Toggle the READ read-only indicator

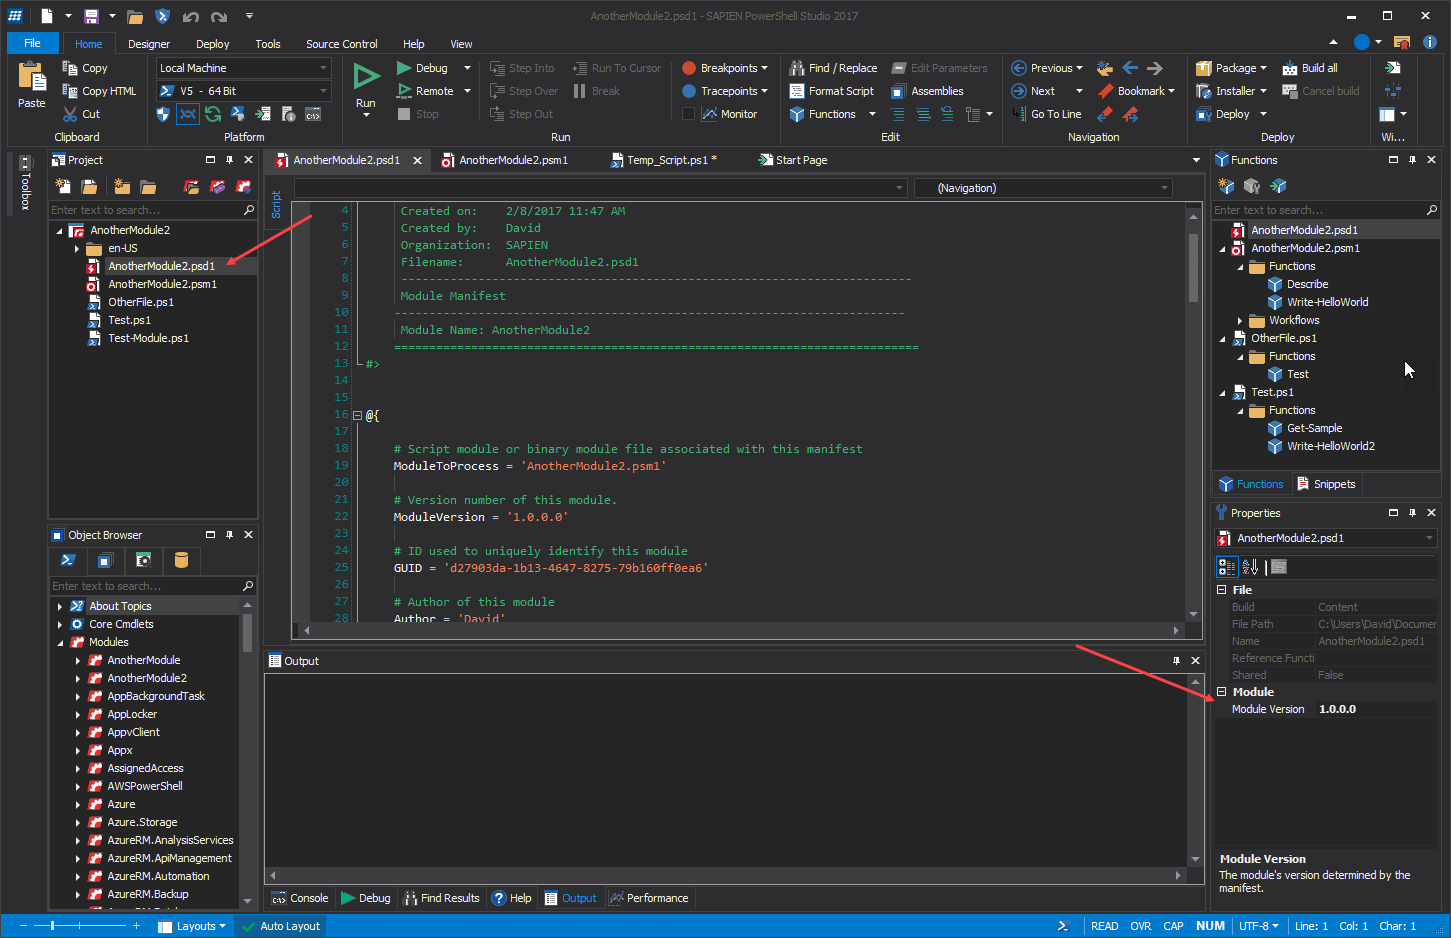click(1105, 926)
